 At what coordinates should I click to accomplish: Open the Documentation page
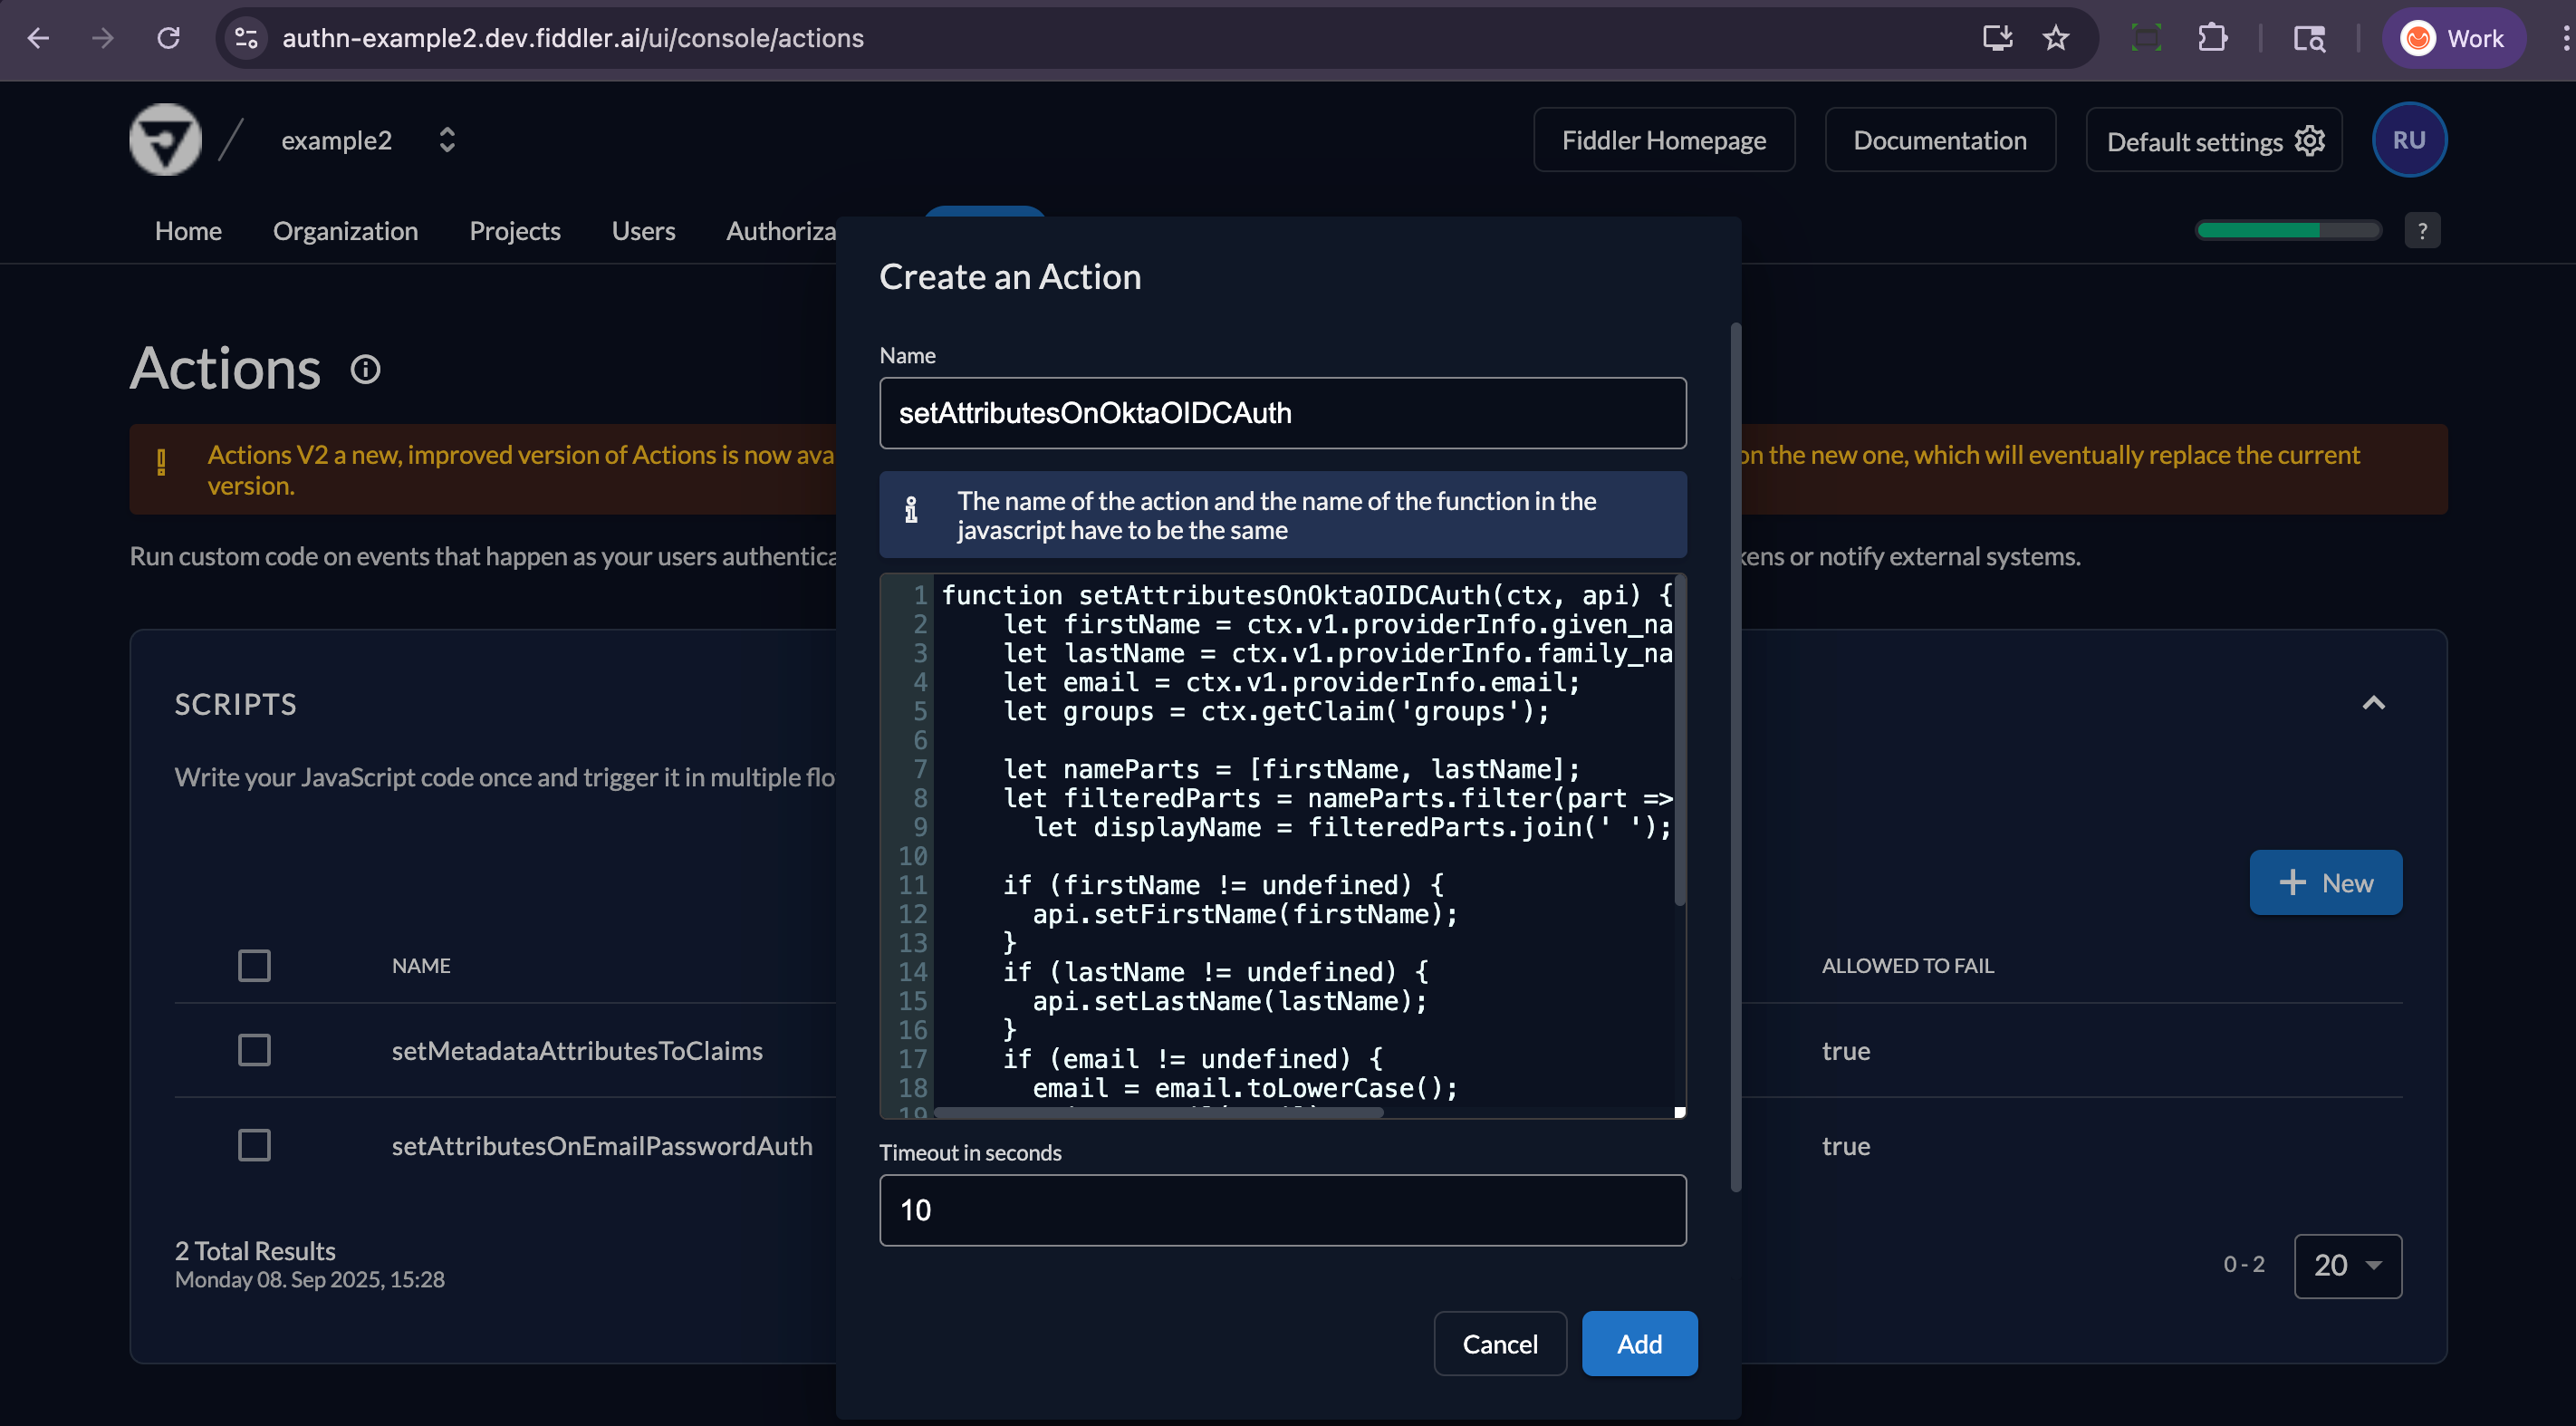1939,139
